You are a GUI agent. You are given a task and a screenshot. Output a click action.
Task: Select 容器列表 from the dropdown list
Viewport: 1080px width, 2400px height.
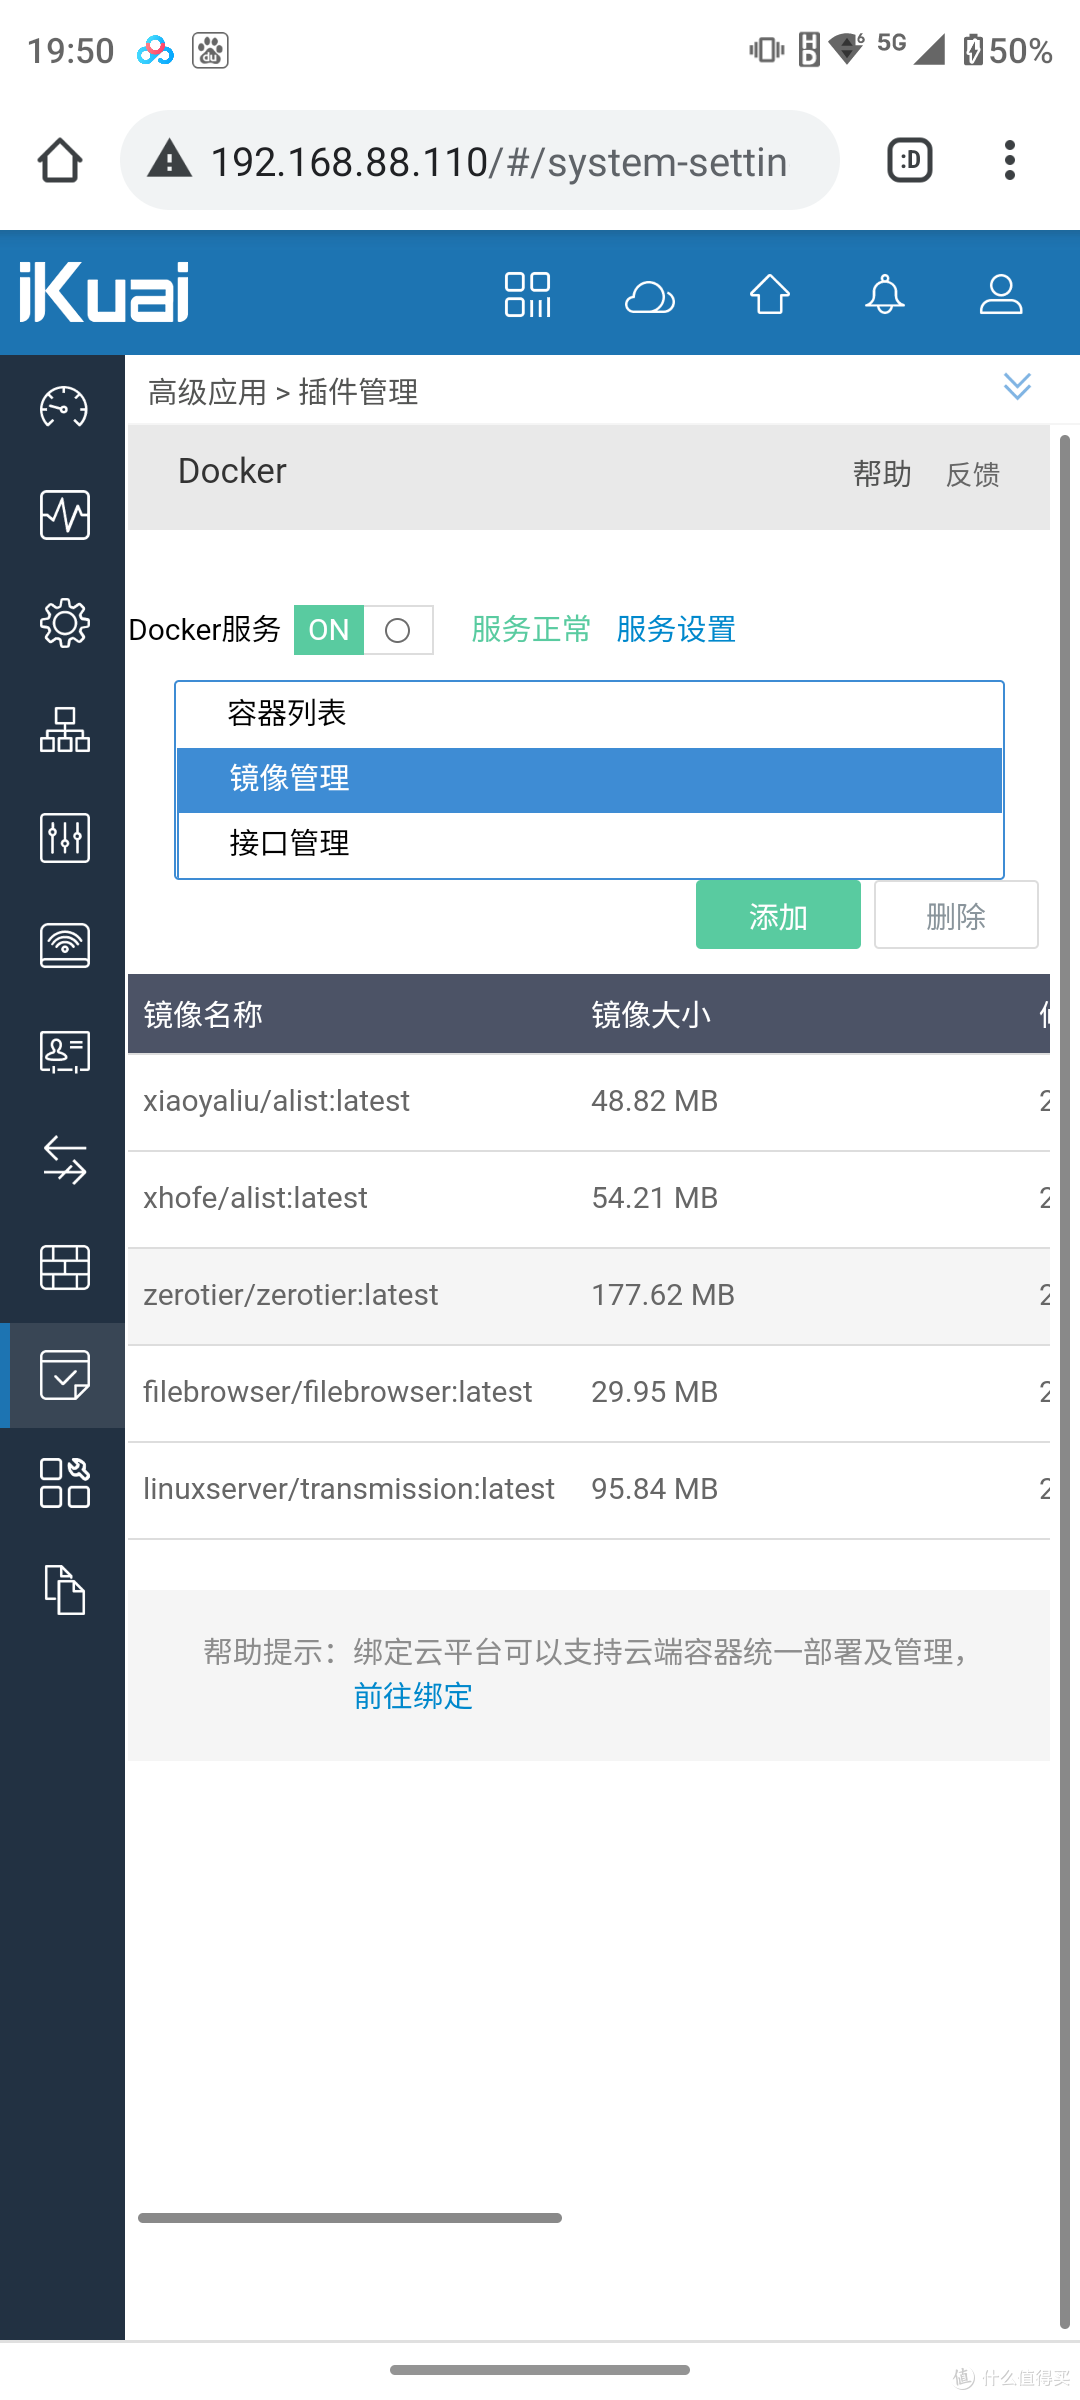pos(286,713)
